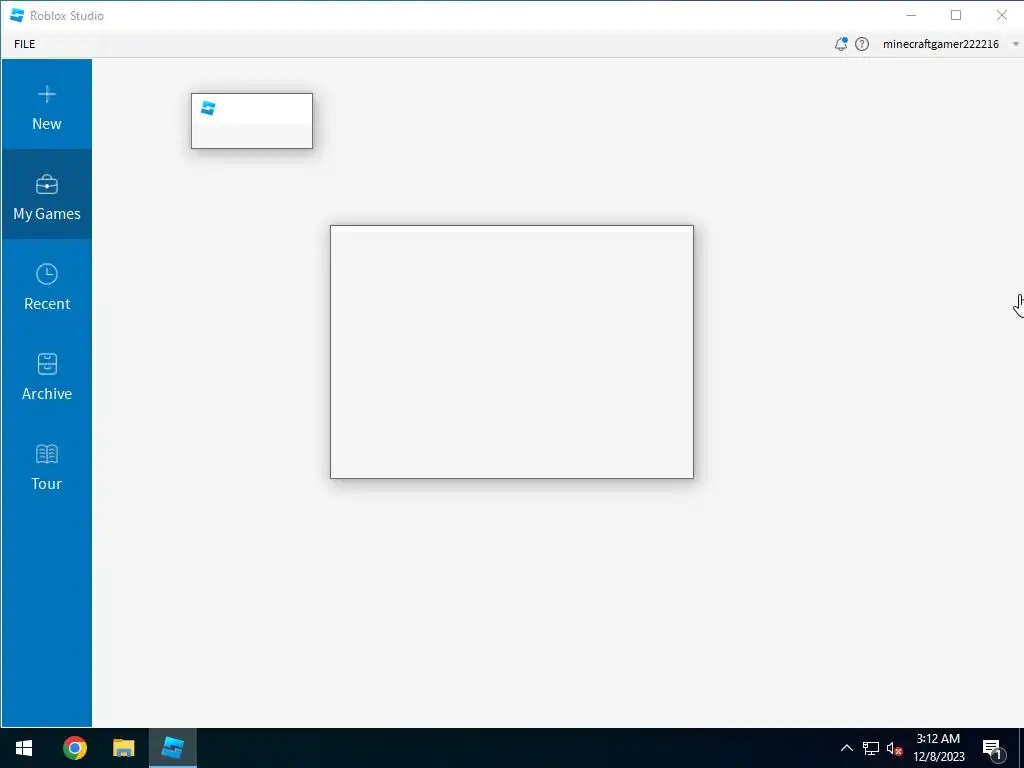This screenshot has width=1024, height=768.
Task: Click the taskbar clock showing 3:12 AM
Action: tap(938, 748)
